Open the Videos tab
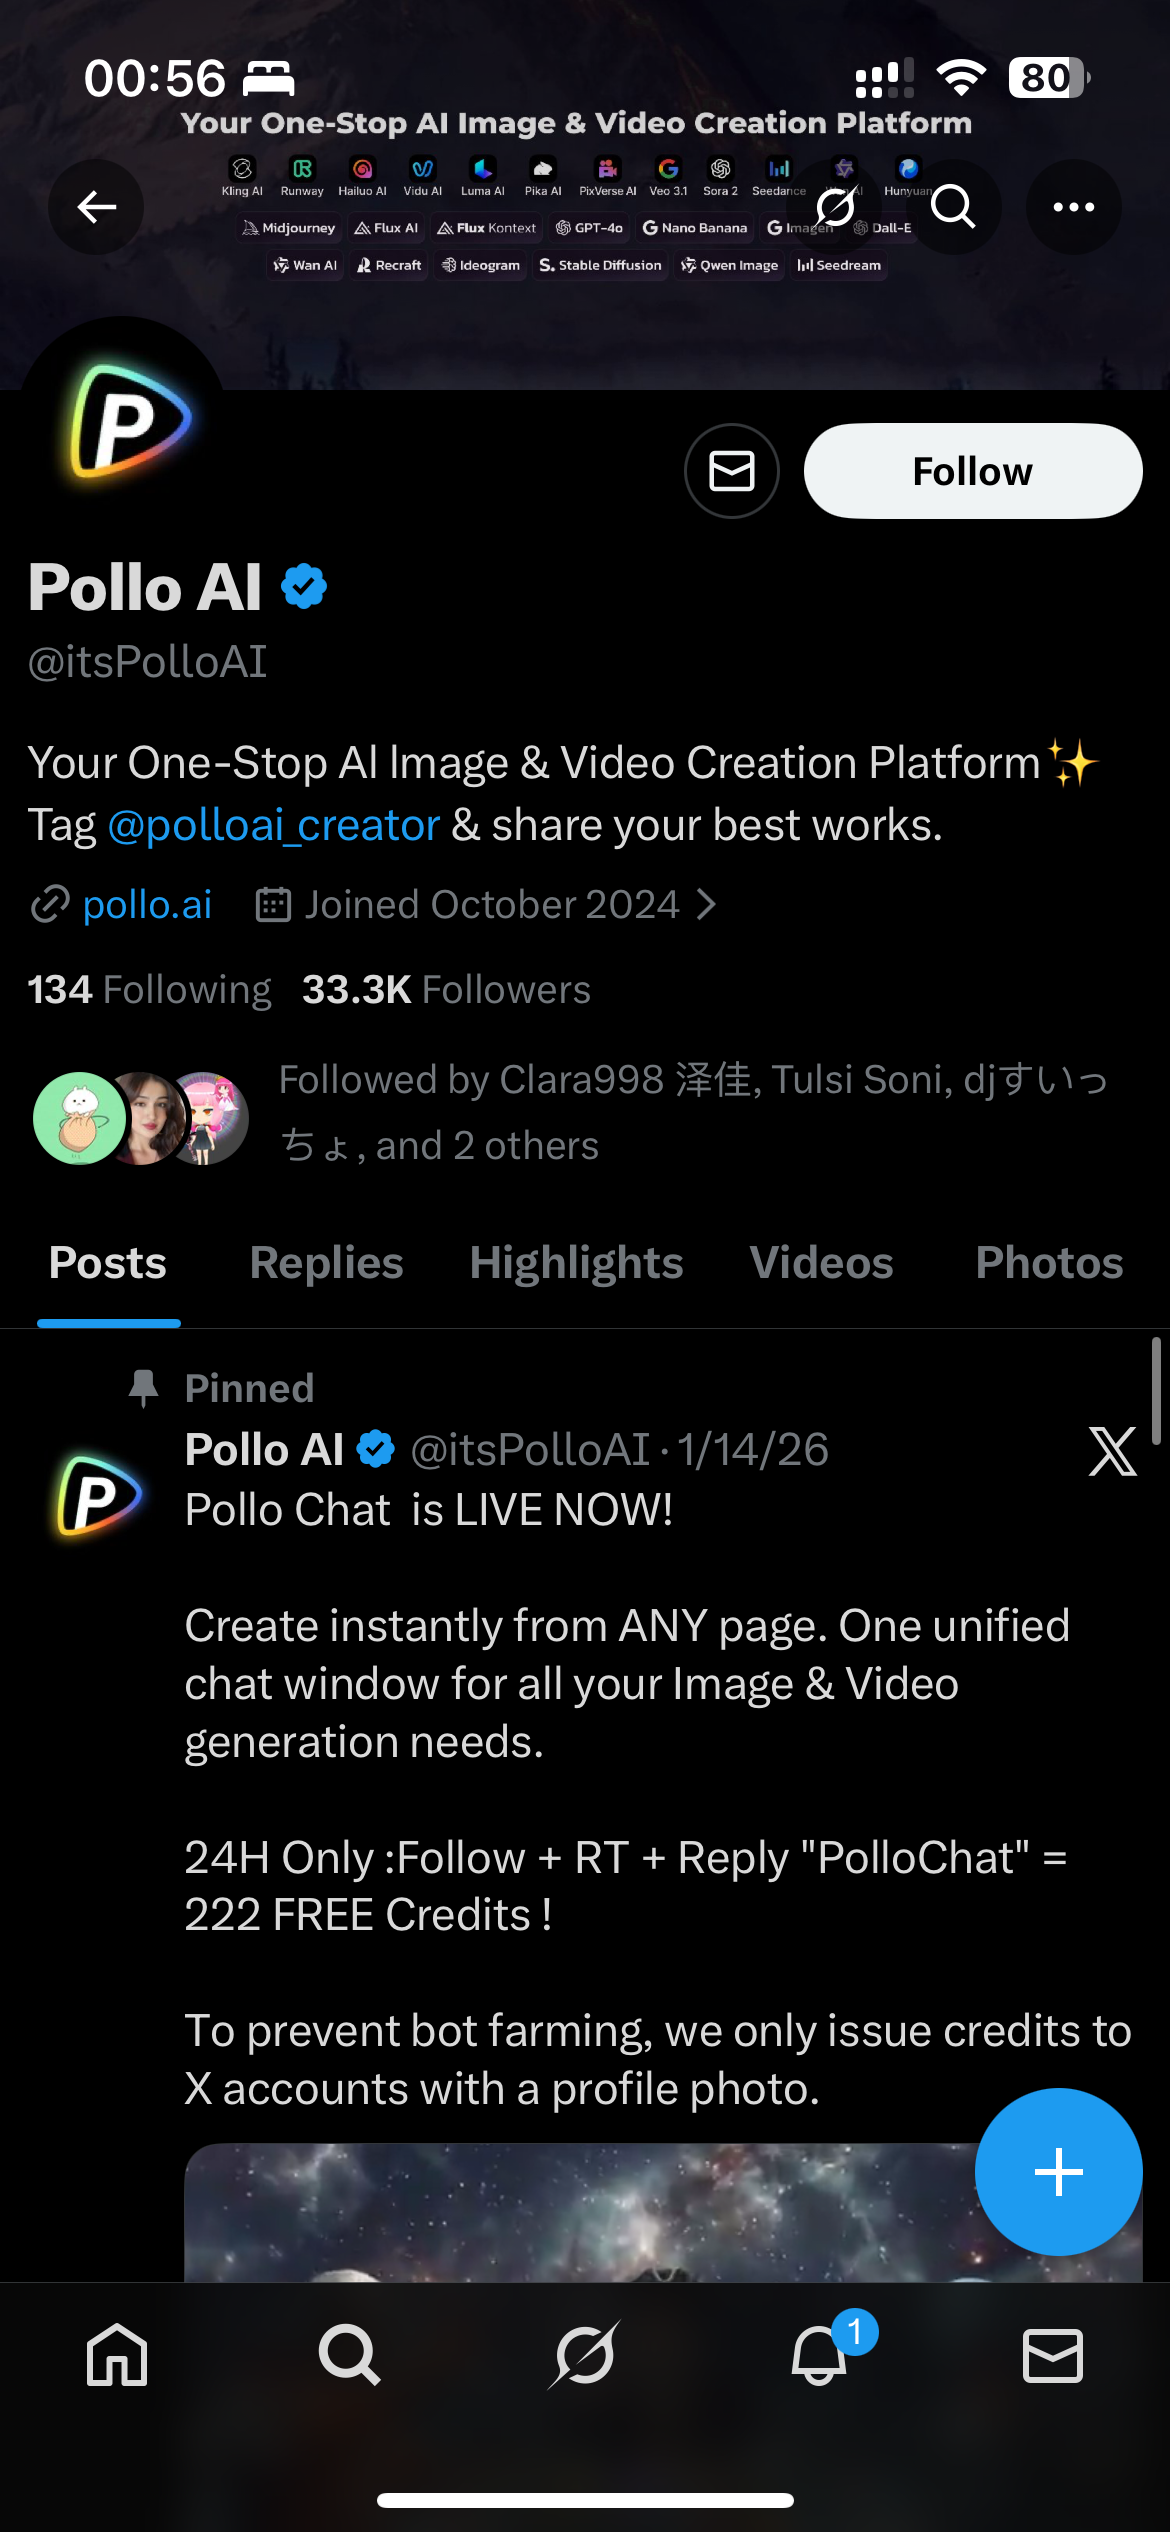Image resolution: width=1170 pixels, height=2532 pixels. click(821, 1263)
